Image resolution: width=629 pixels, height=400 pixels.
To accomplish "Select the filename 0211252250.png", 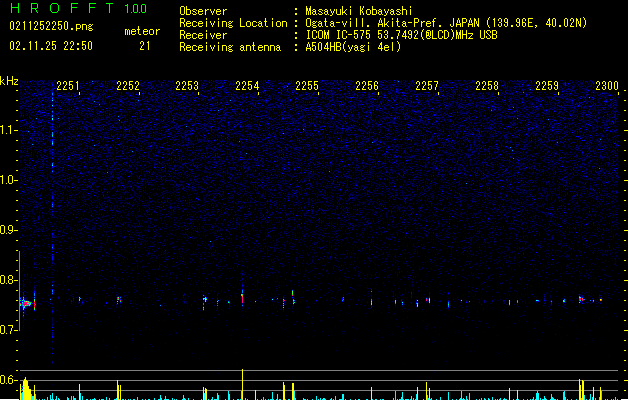I will pos(51,27).
